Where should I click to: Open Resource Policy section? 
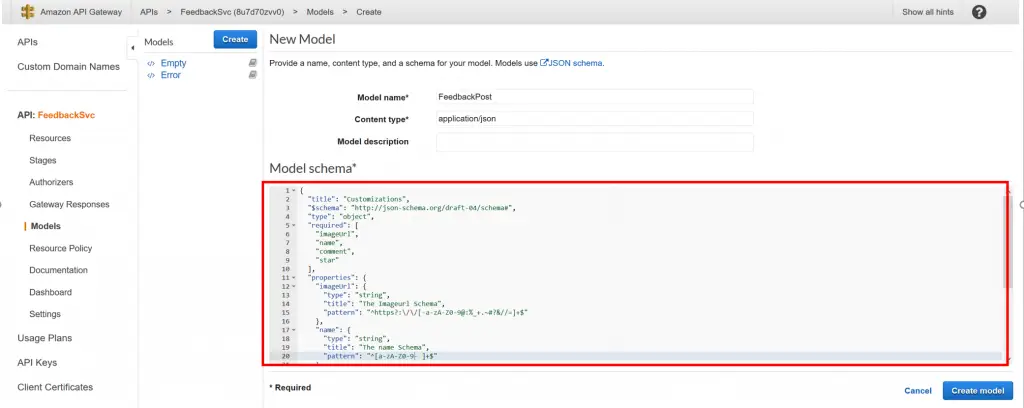tap(61, 248)
